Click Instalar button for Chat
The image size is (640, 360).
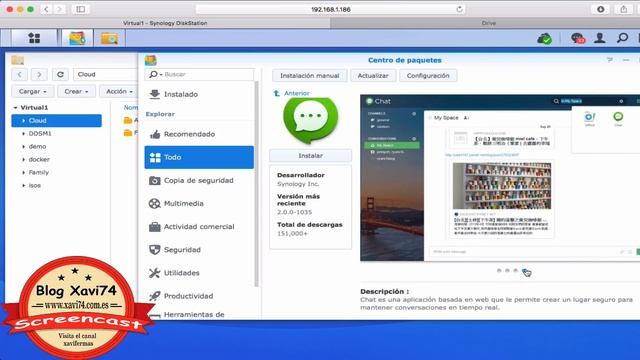310,156
